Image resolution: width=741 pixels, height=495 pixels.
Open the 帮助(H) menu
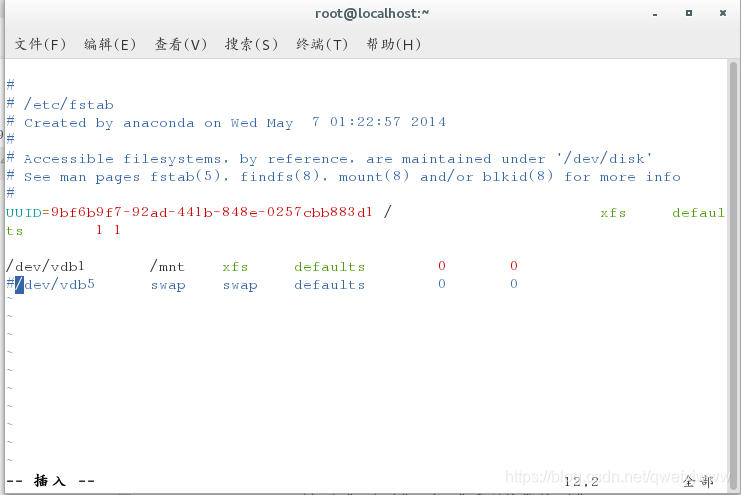tap(394, 44)
